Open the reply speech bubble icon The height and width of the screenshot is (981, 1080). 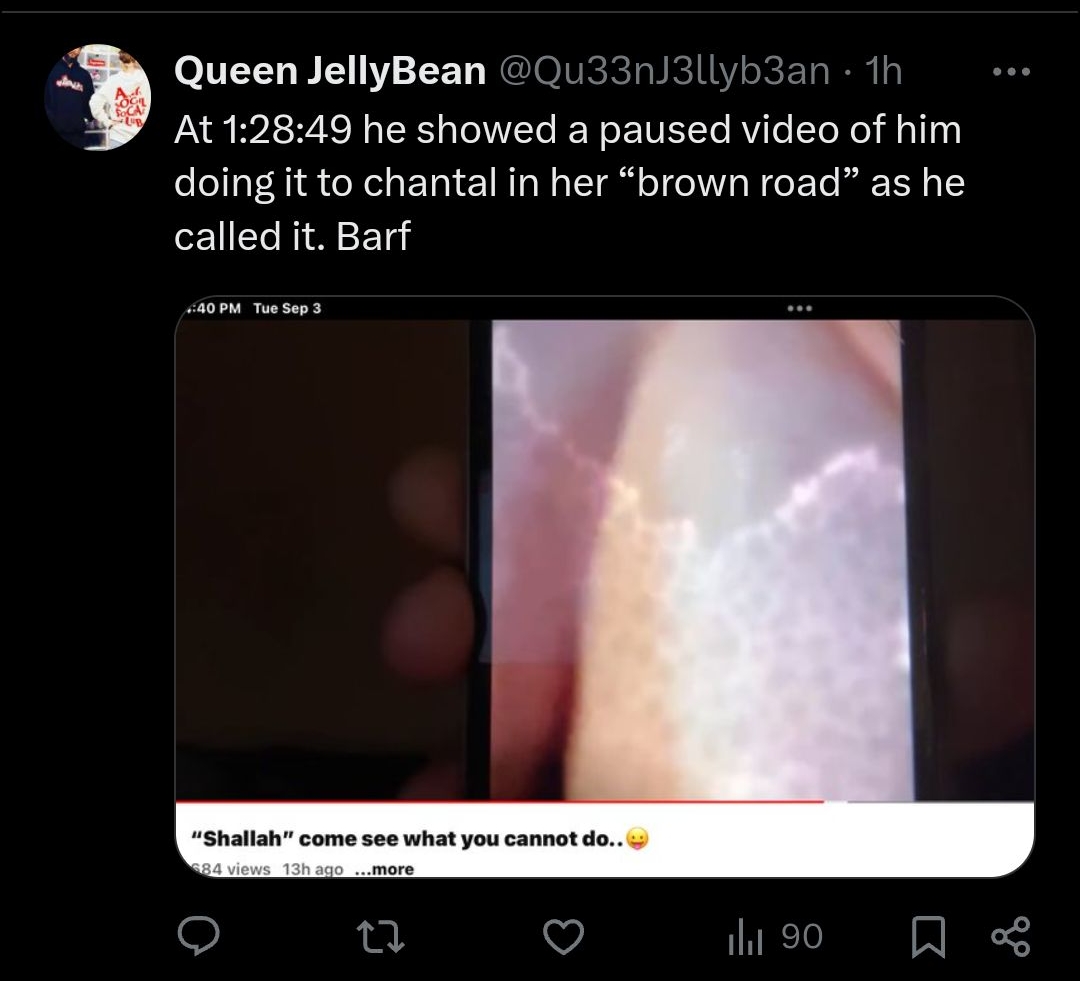[x=198, y=936]
